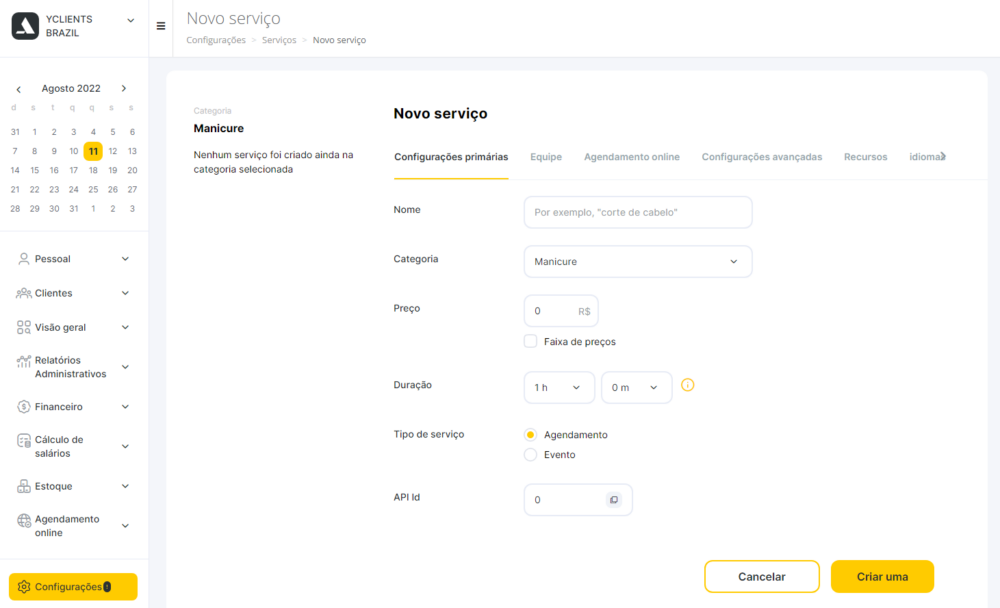Click the Financeiro dollar icon

[24, 406]
